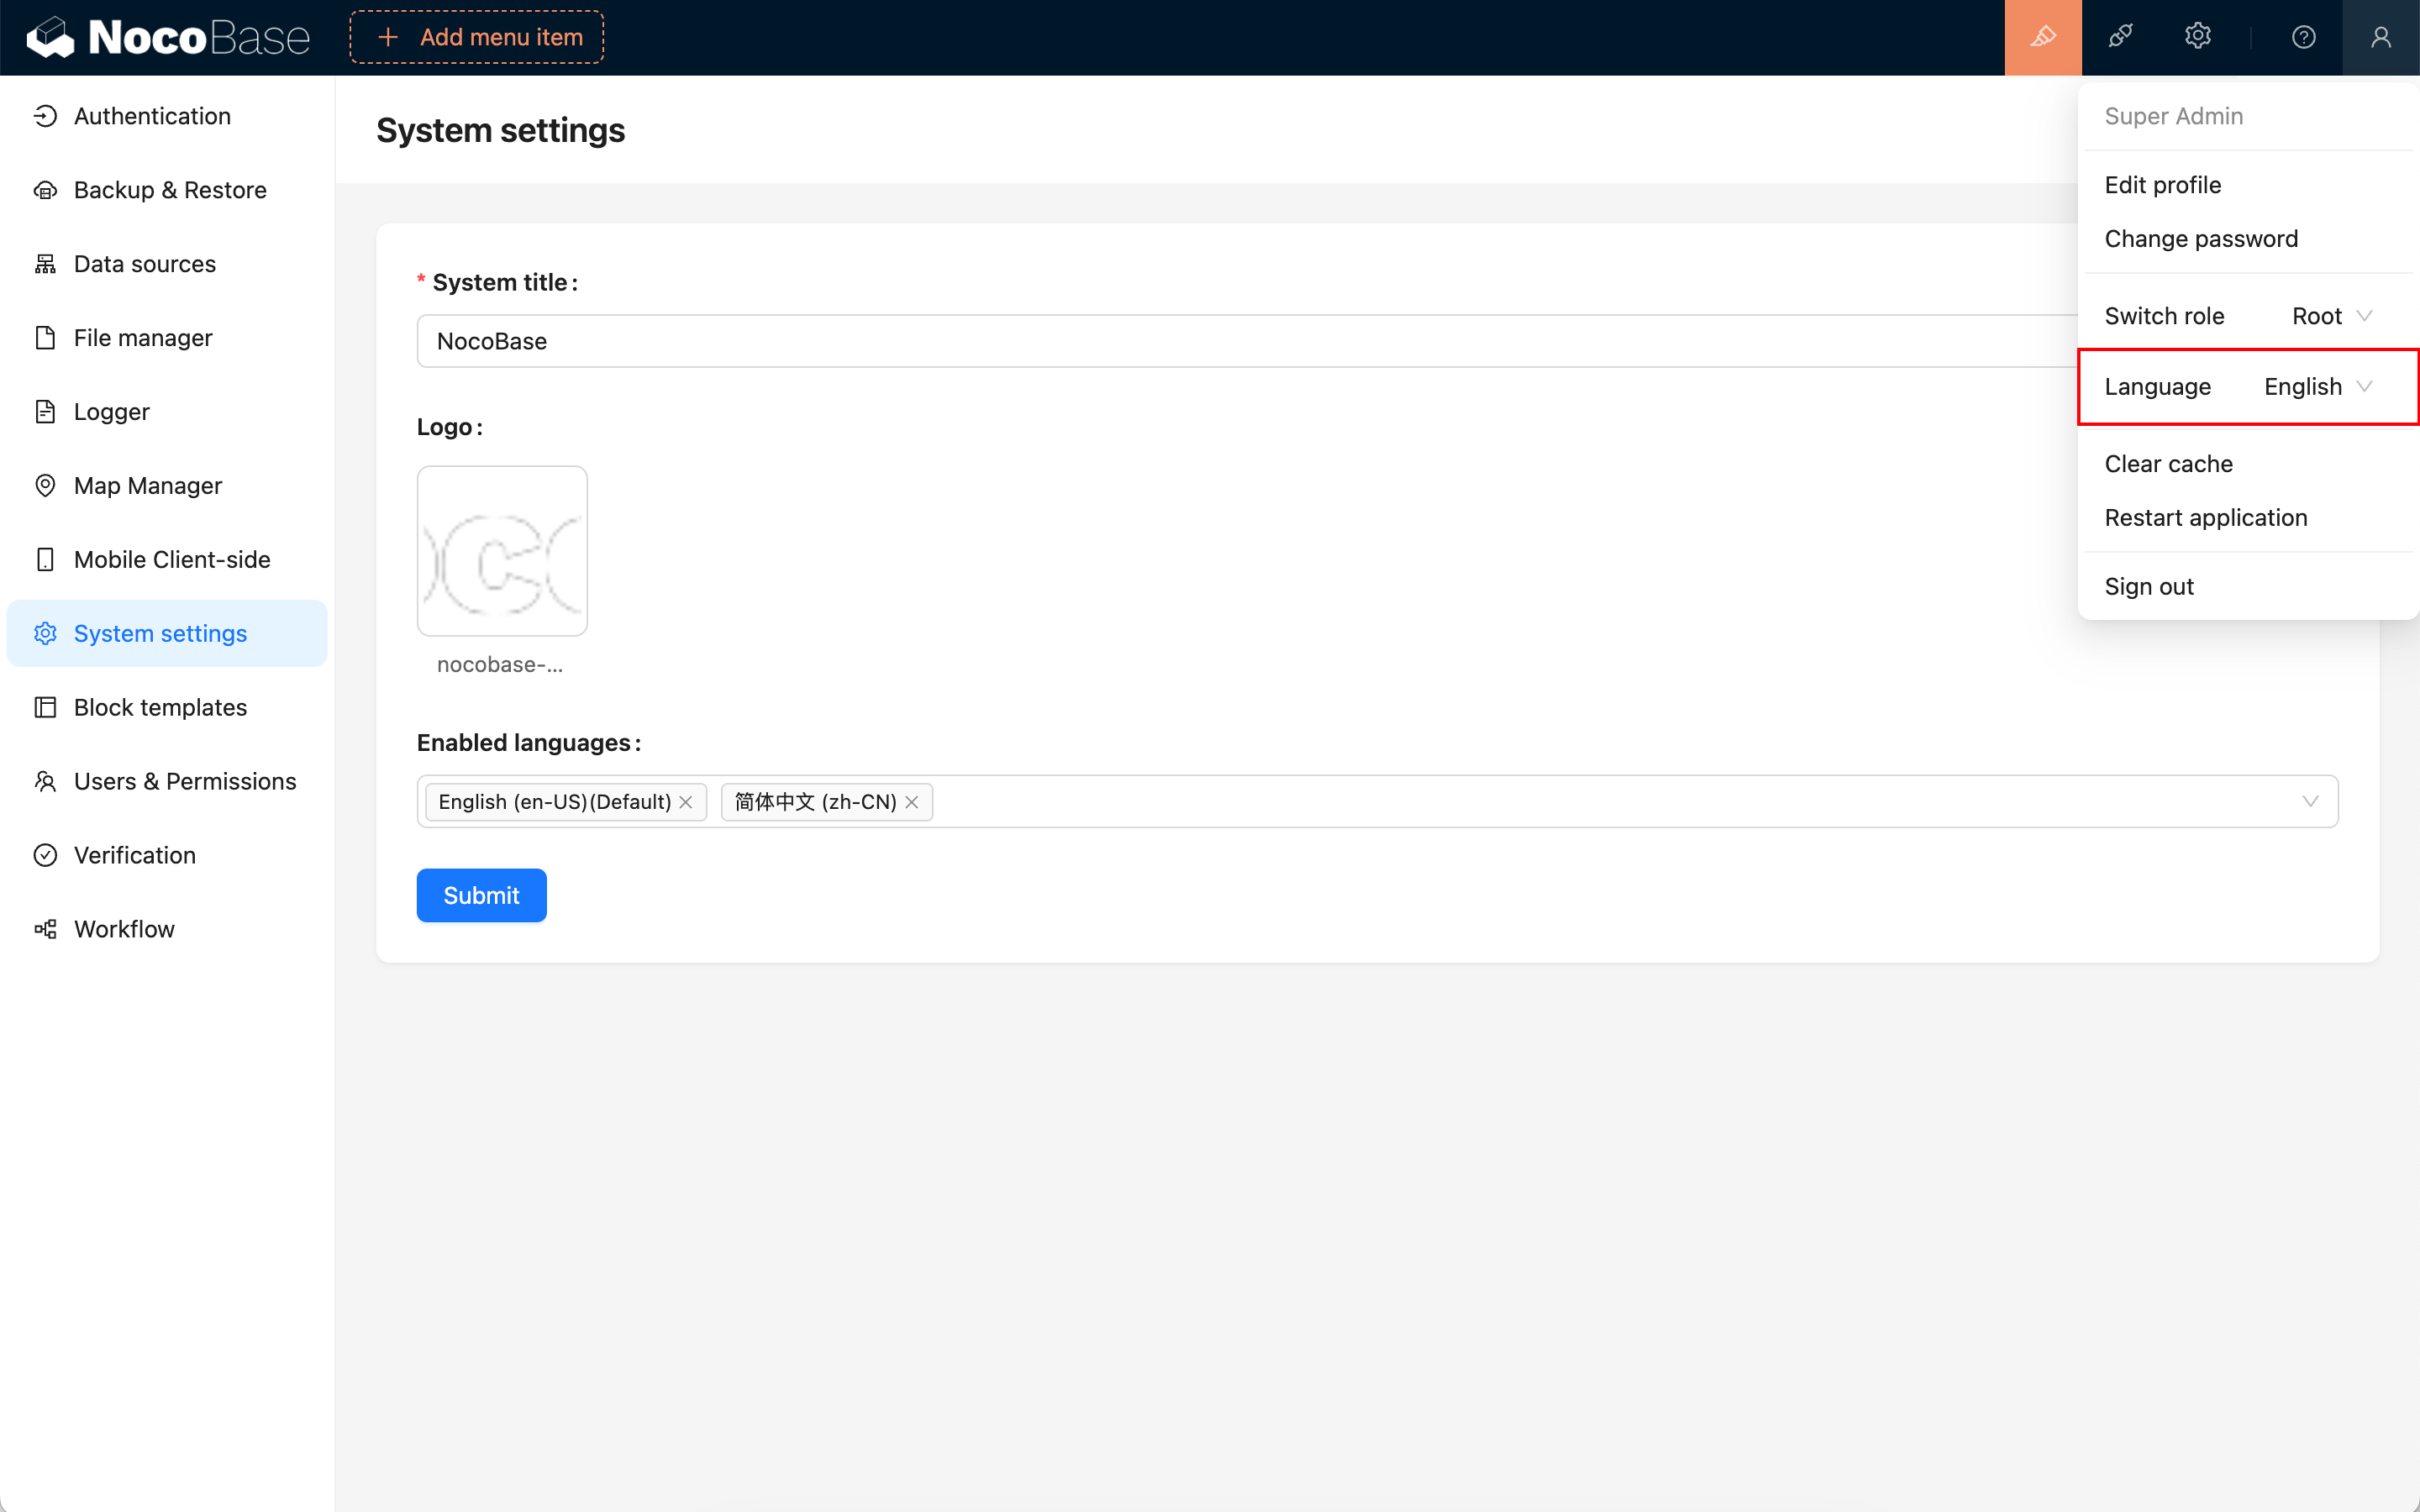
Task: Click Add menu item button
Action: pyautogui.click(x=477, y=37)
